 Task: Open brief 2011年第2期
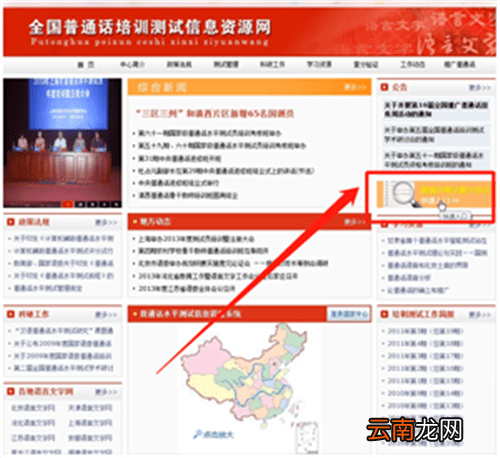pyautogui.click(x=425, y=368)
